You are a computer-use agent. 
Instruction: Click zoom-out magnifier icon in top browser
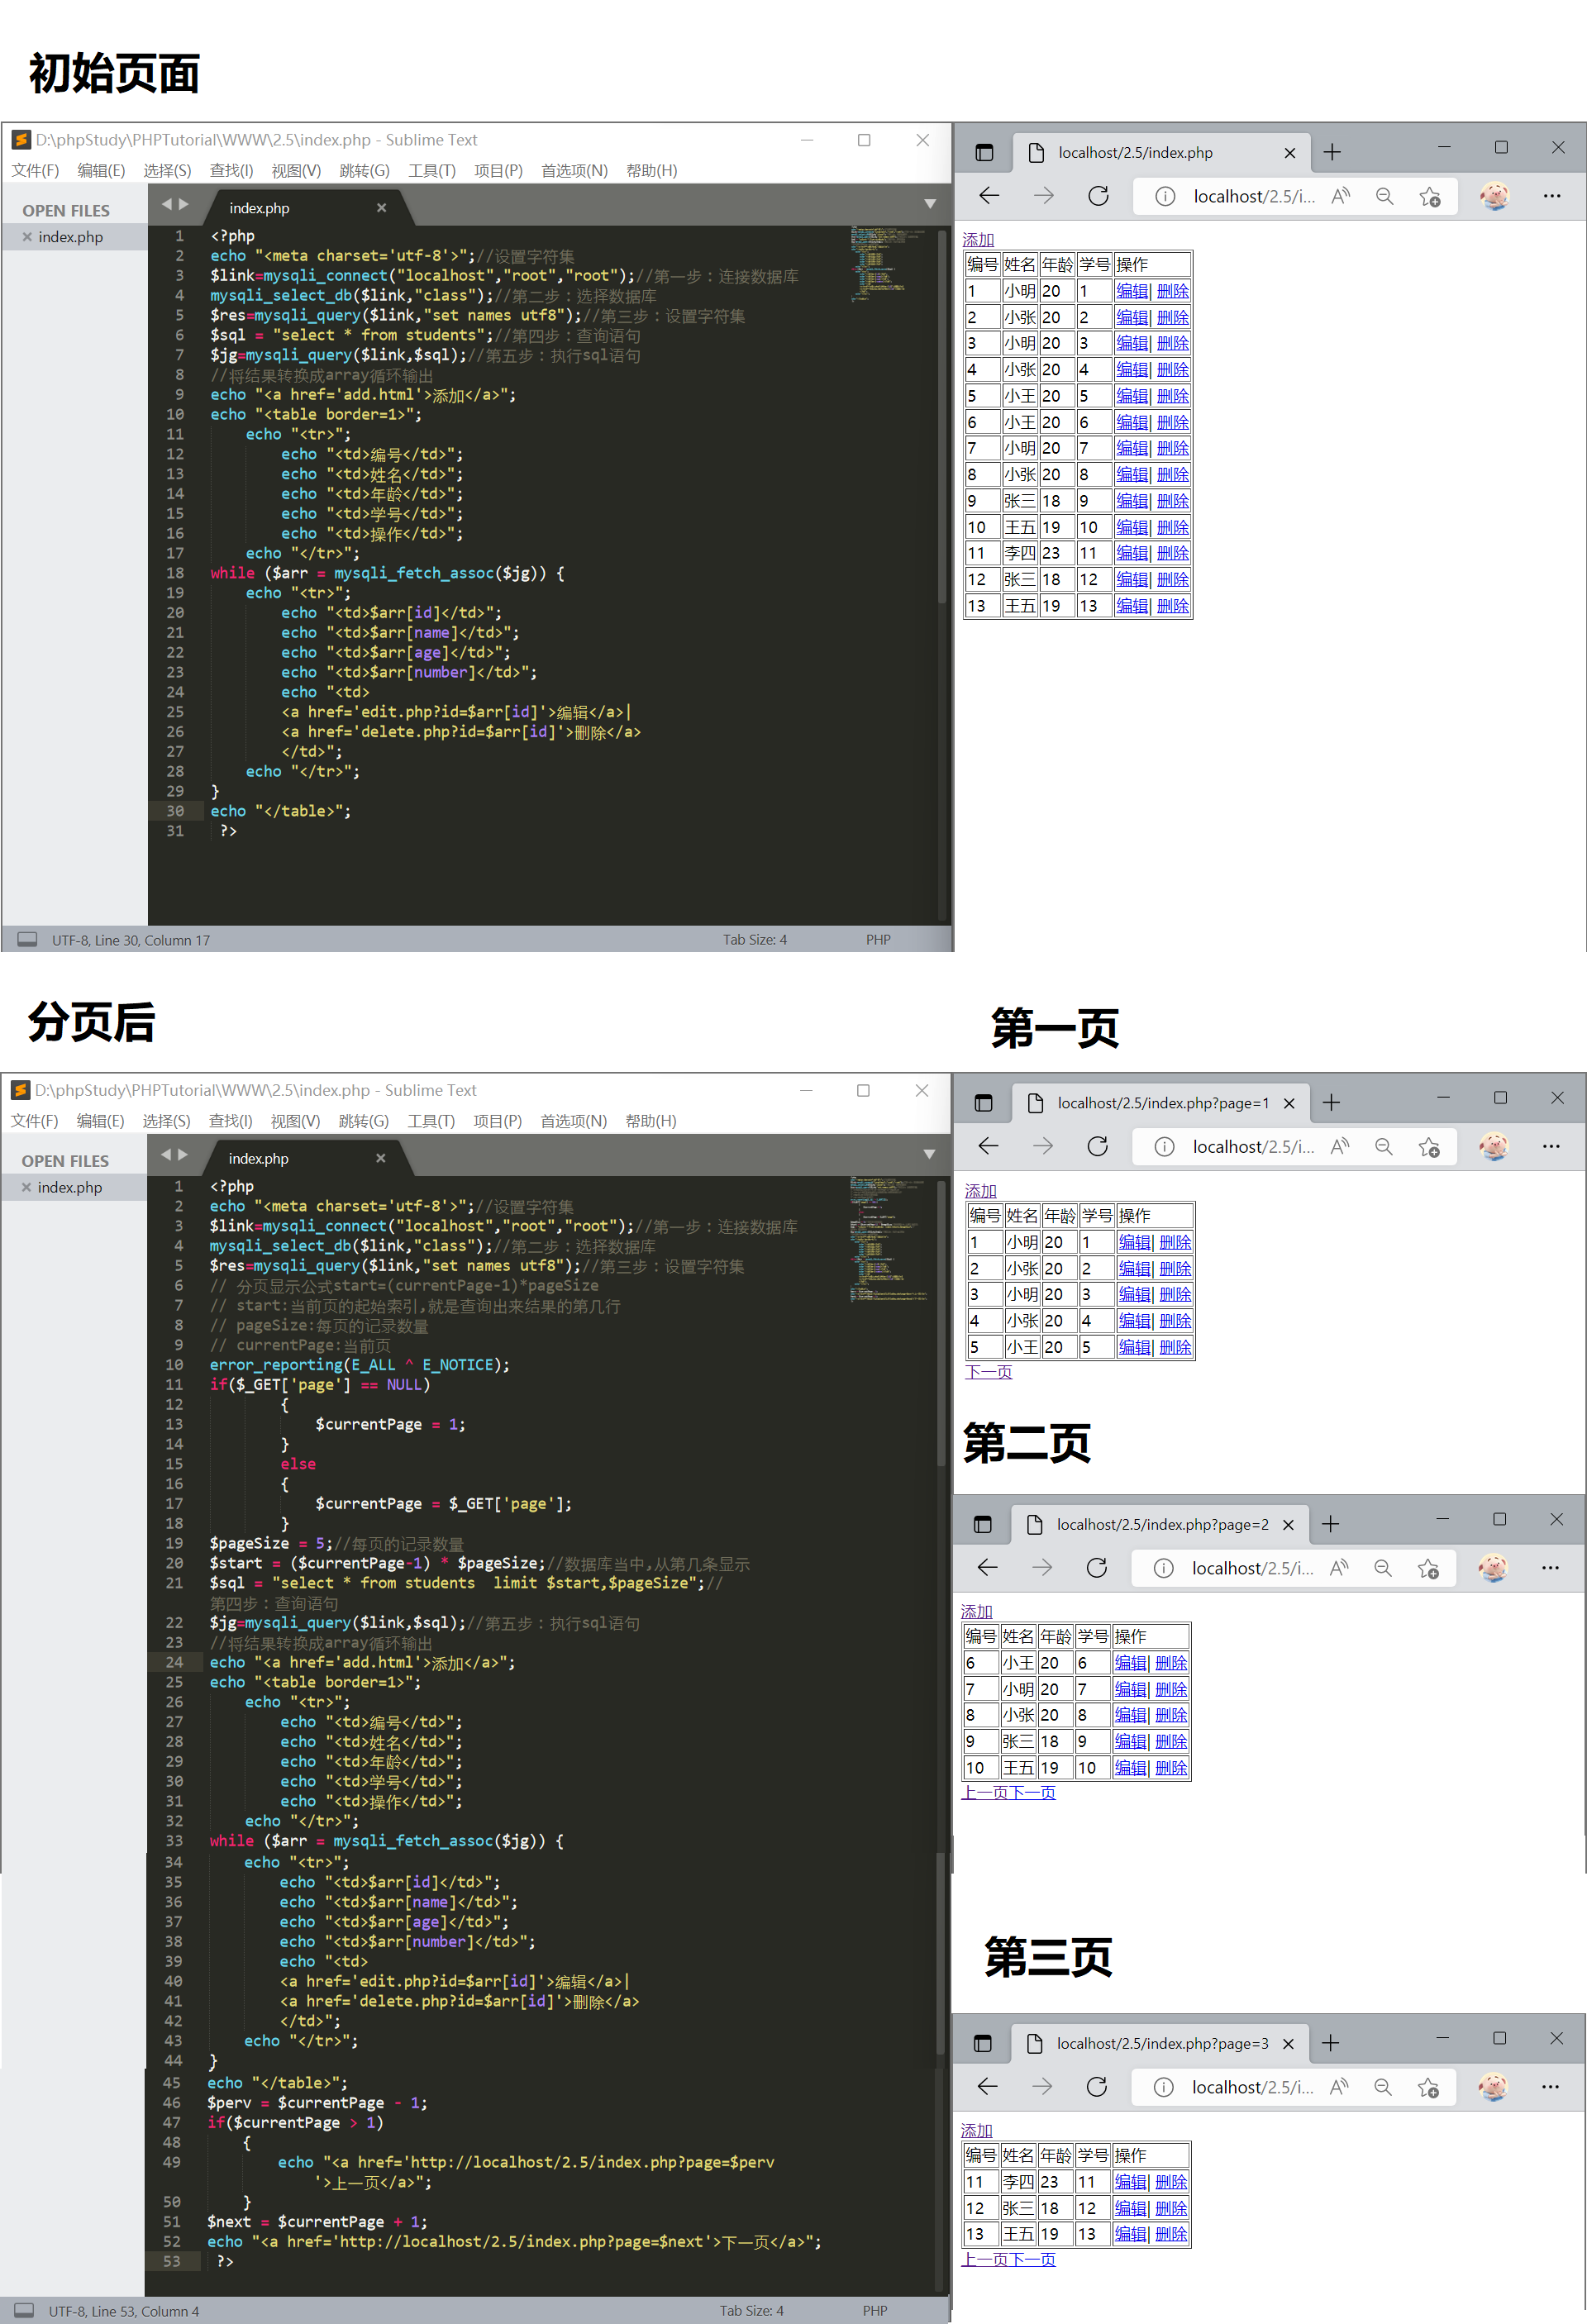point(1384,196)
